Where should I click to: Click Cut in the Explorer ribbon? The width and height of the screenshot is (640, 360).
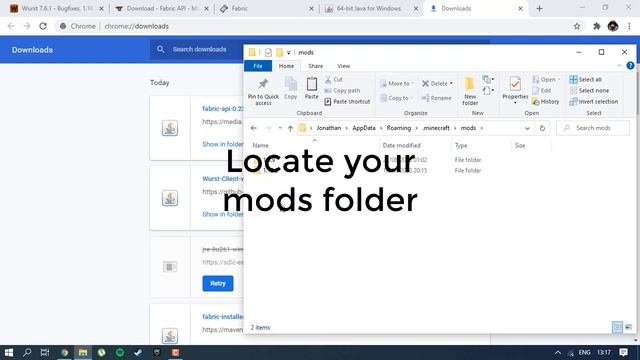[x=334, y=80]
